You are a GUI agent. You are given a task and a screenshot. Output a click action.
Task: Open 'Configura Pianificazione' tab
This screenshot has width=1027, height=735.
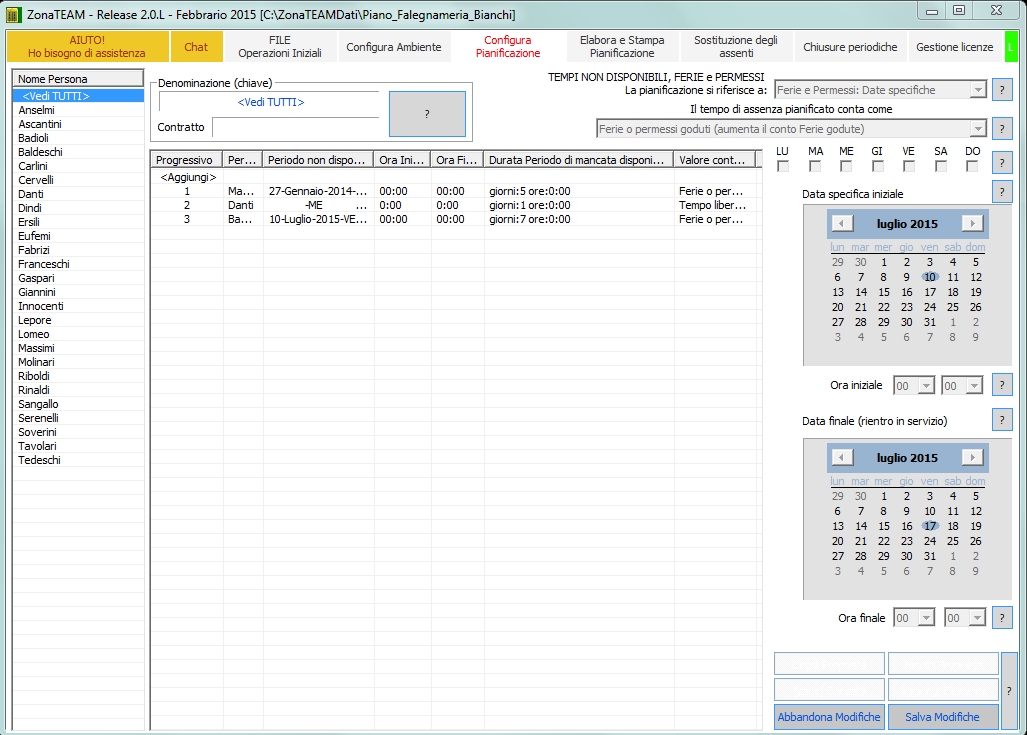508,47
